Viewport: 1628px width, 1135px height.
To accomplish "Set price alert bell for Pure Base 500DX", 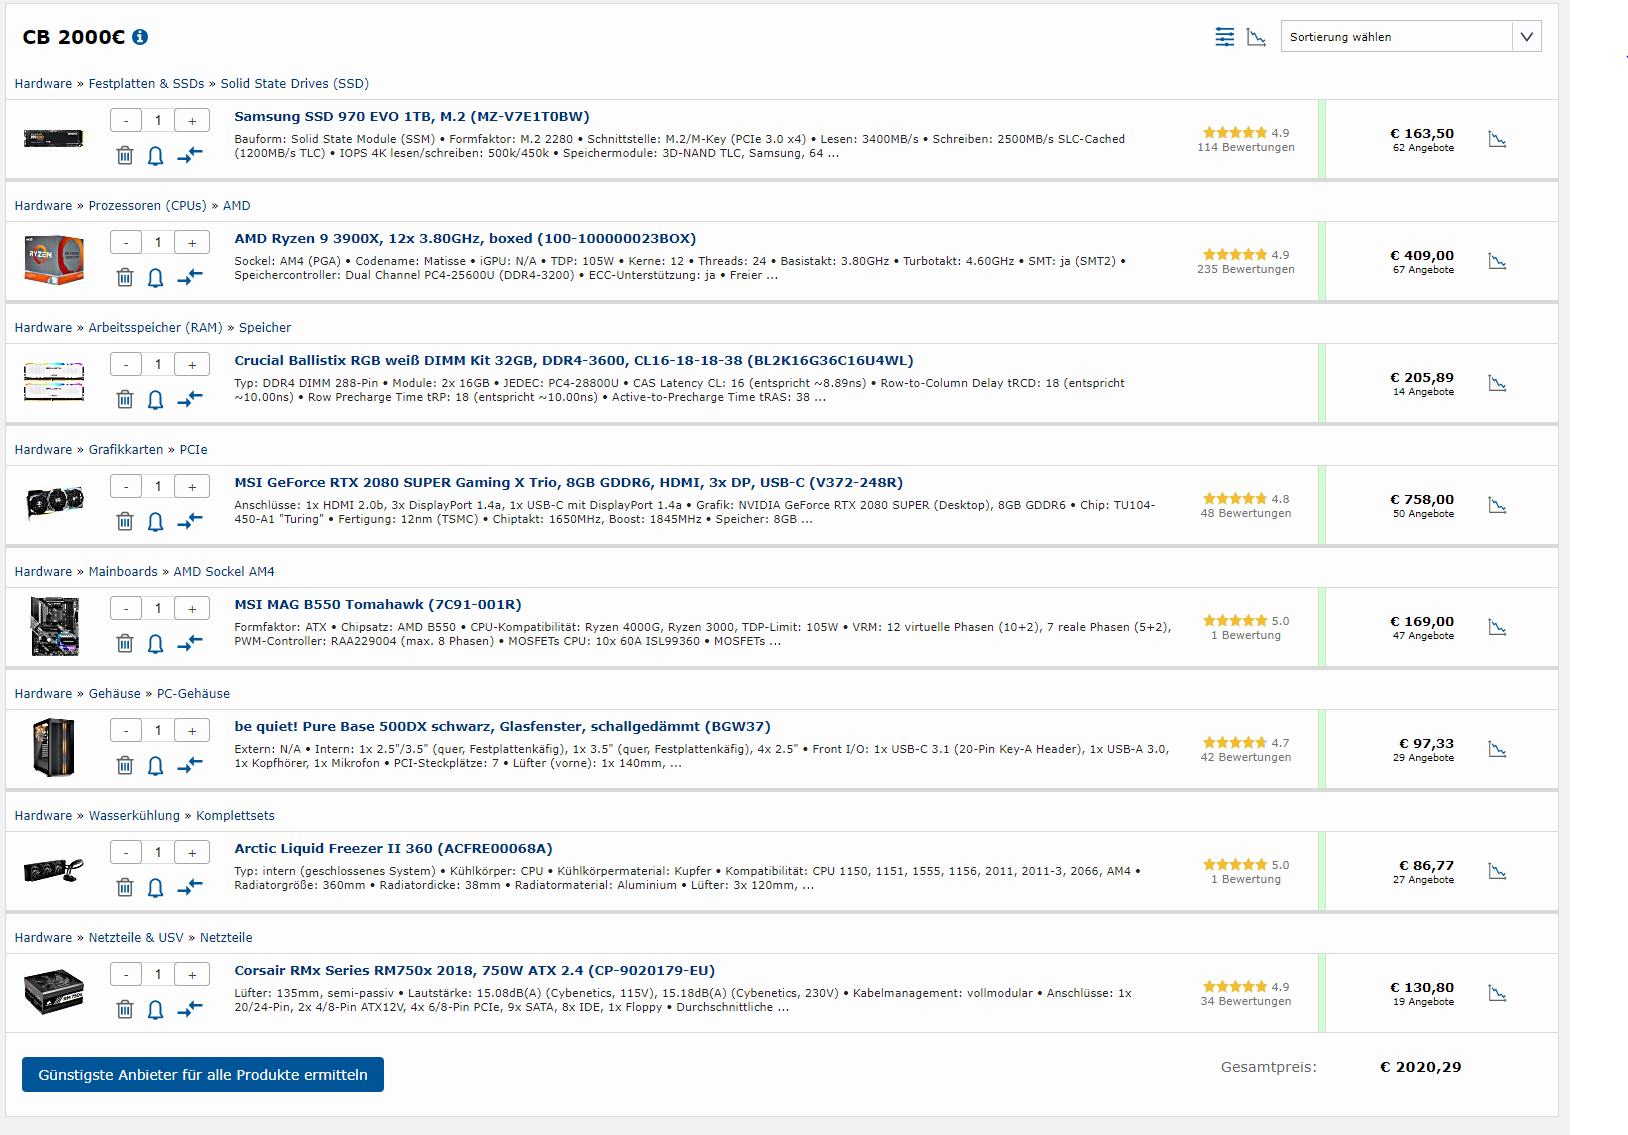I will coord(156,765).
